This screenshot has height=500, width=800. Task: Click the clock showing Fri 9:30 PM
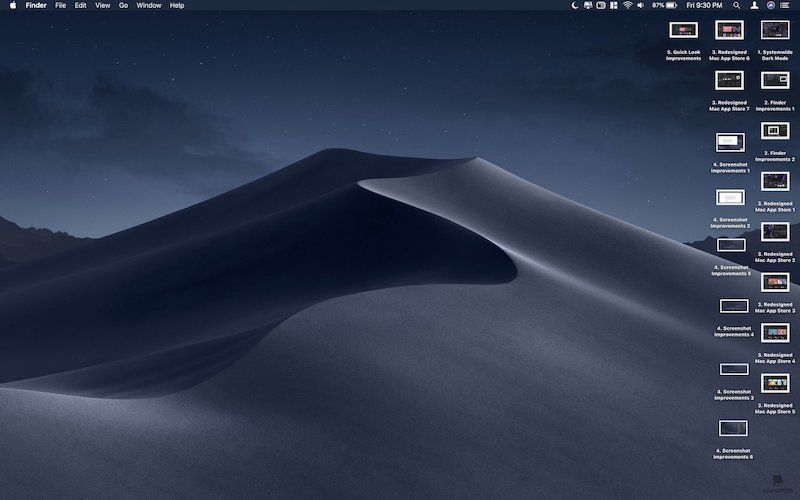point(704,5)
